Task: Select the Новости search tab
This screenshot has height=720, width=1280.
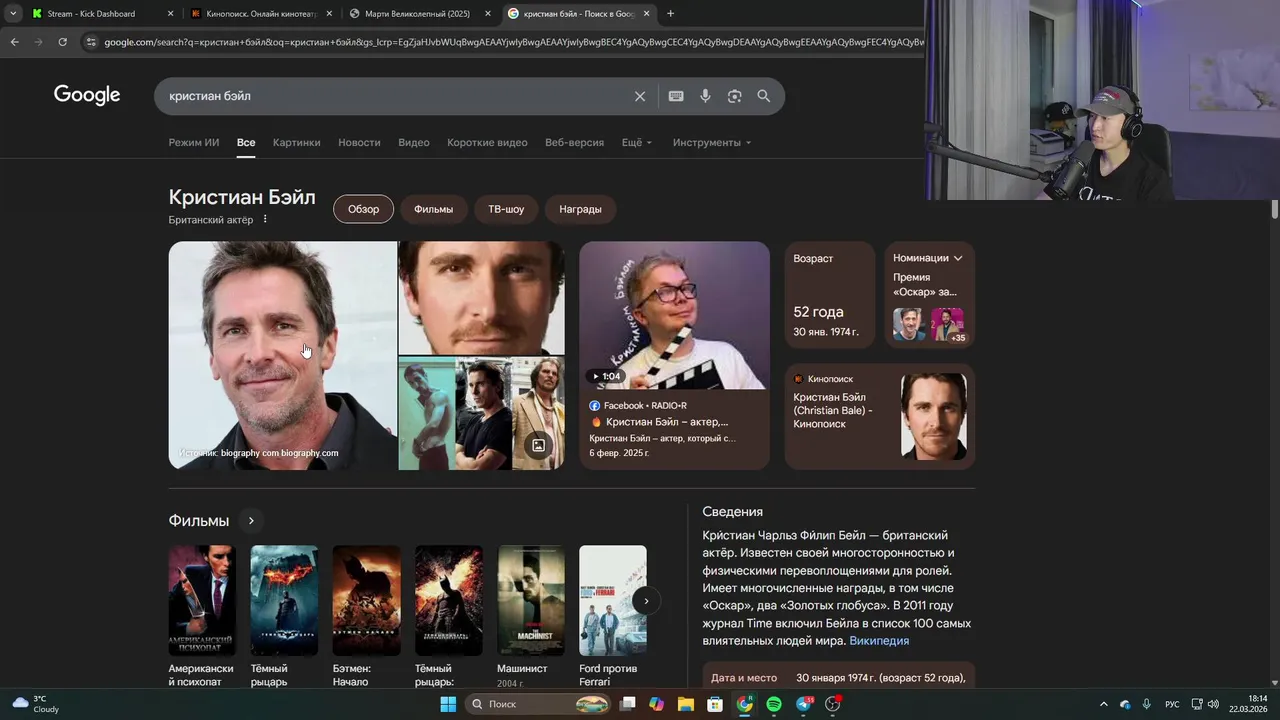Action: tap(359, 142)
